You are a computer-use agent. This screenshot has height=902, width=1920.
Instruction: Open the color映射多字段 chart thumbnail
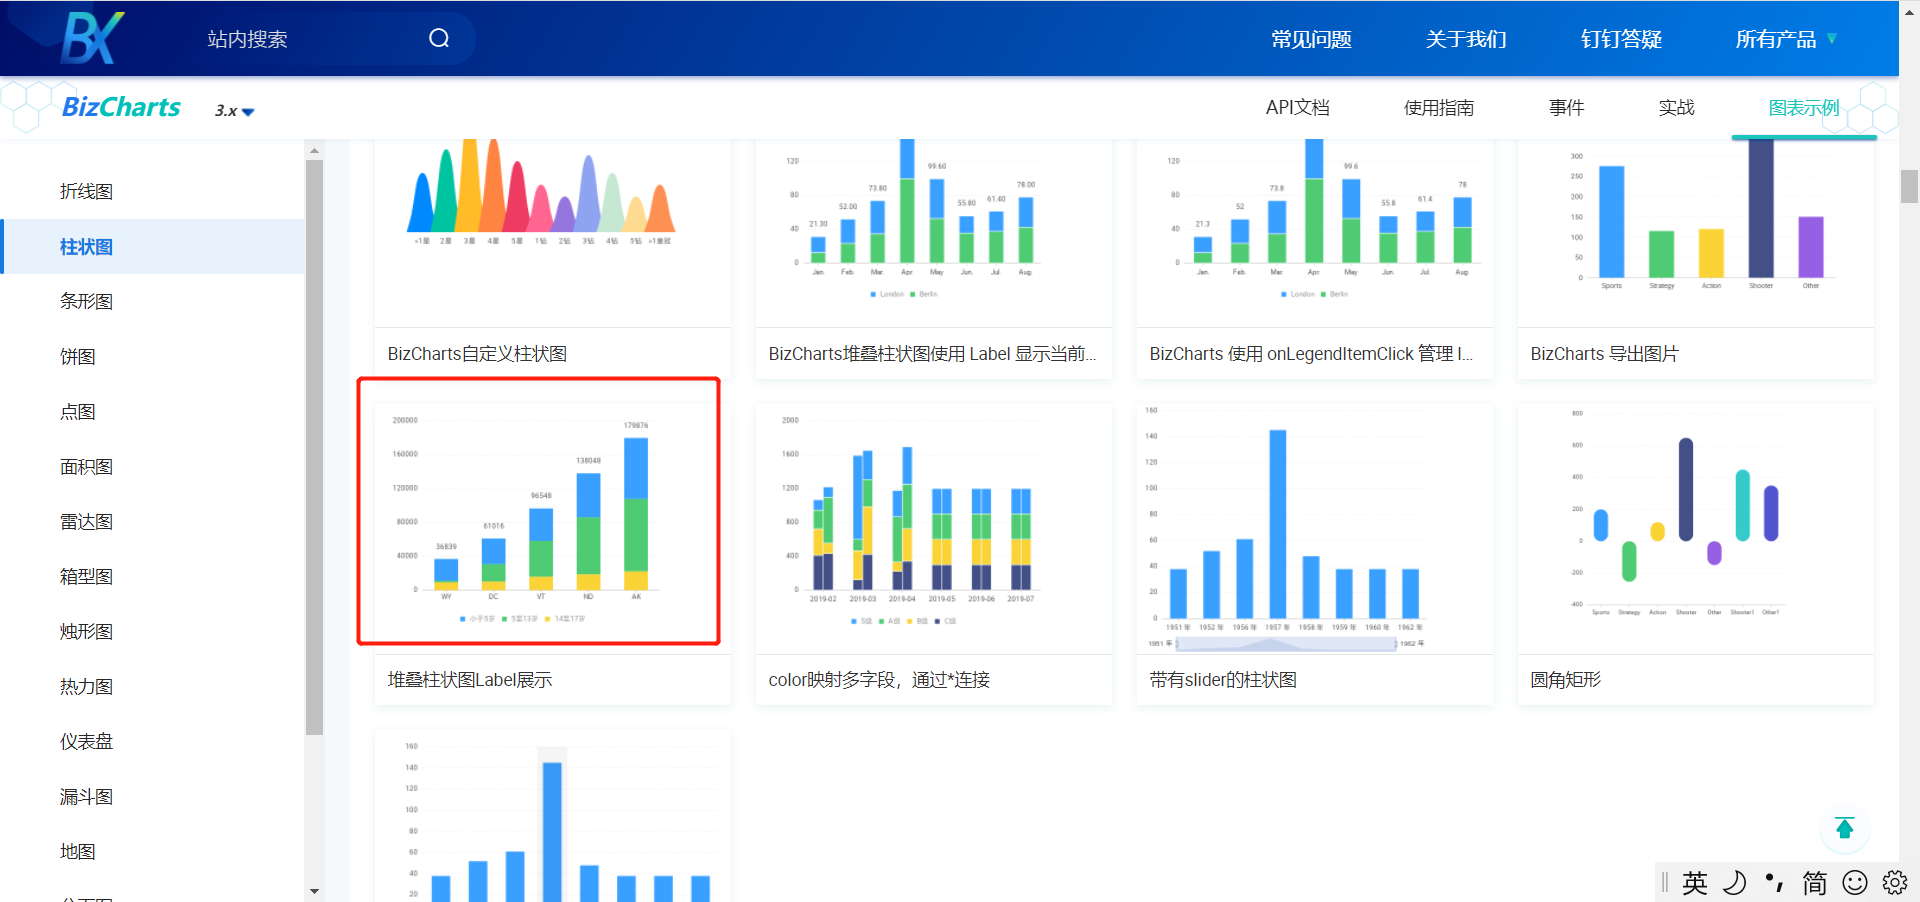coord(933,529)
